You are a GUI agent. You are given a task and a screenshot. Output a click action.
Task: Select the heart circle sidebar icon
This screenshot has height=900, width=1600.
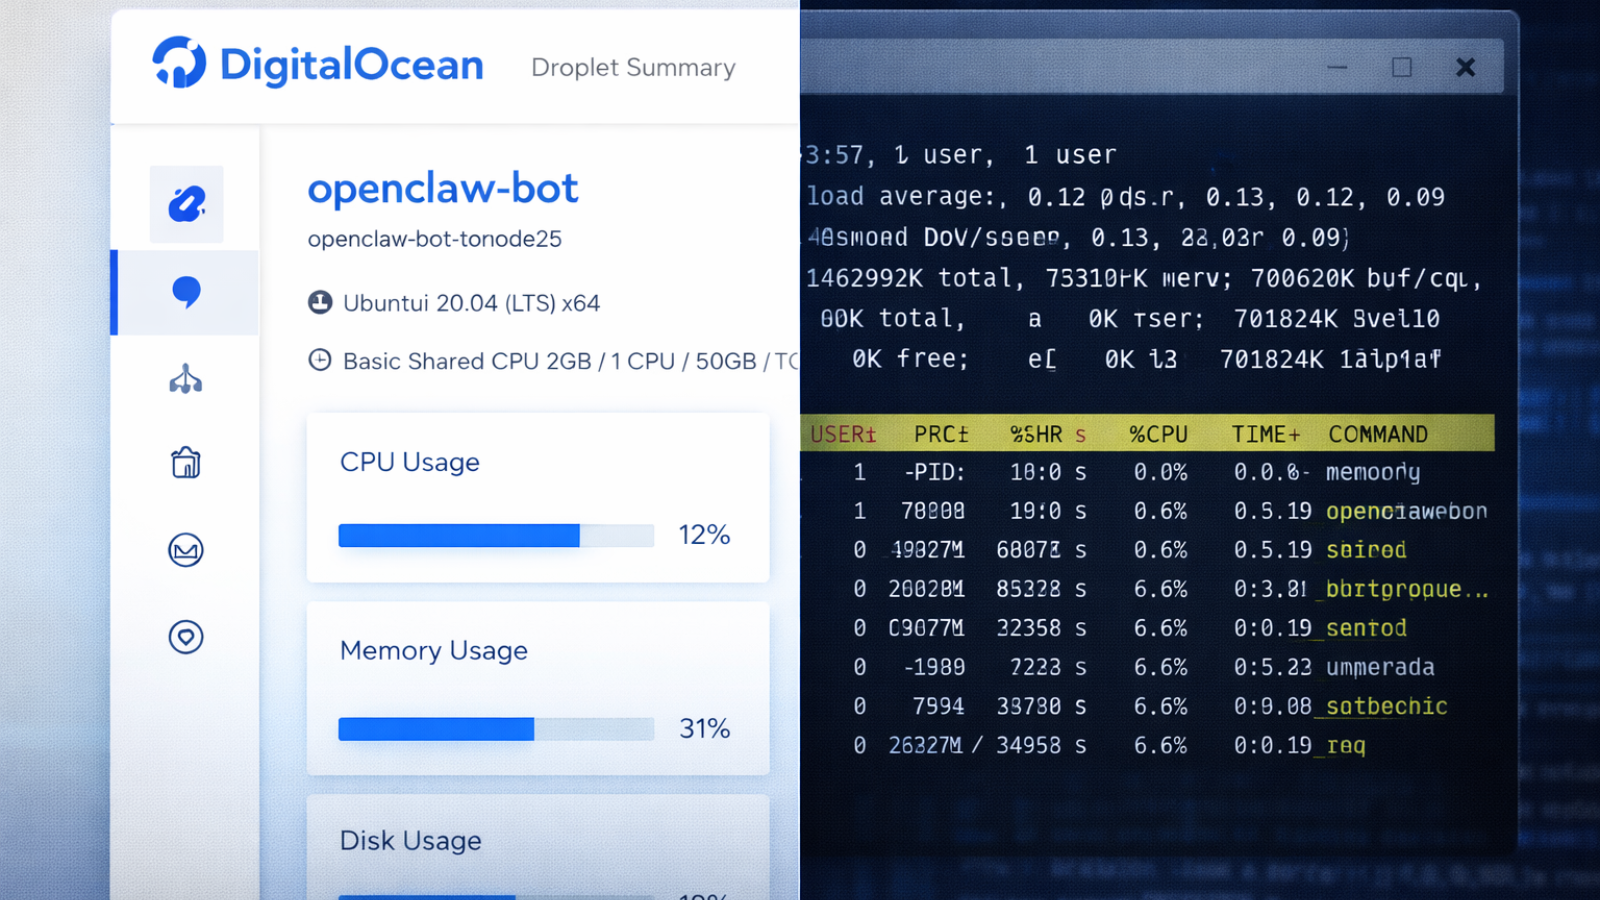pyautogui.click(x=186, y=637)
